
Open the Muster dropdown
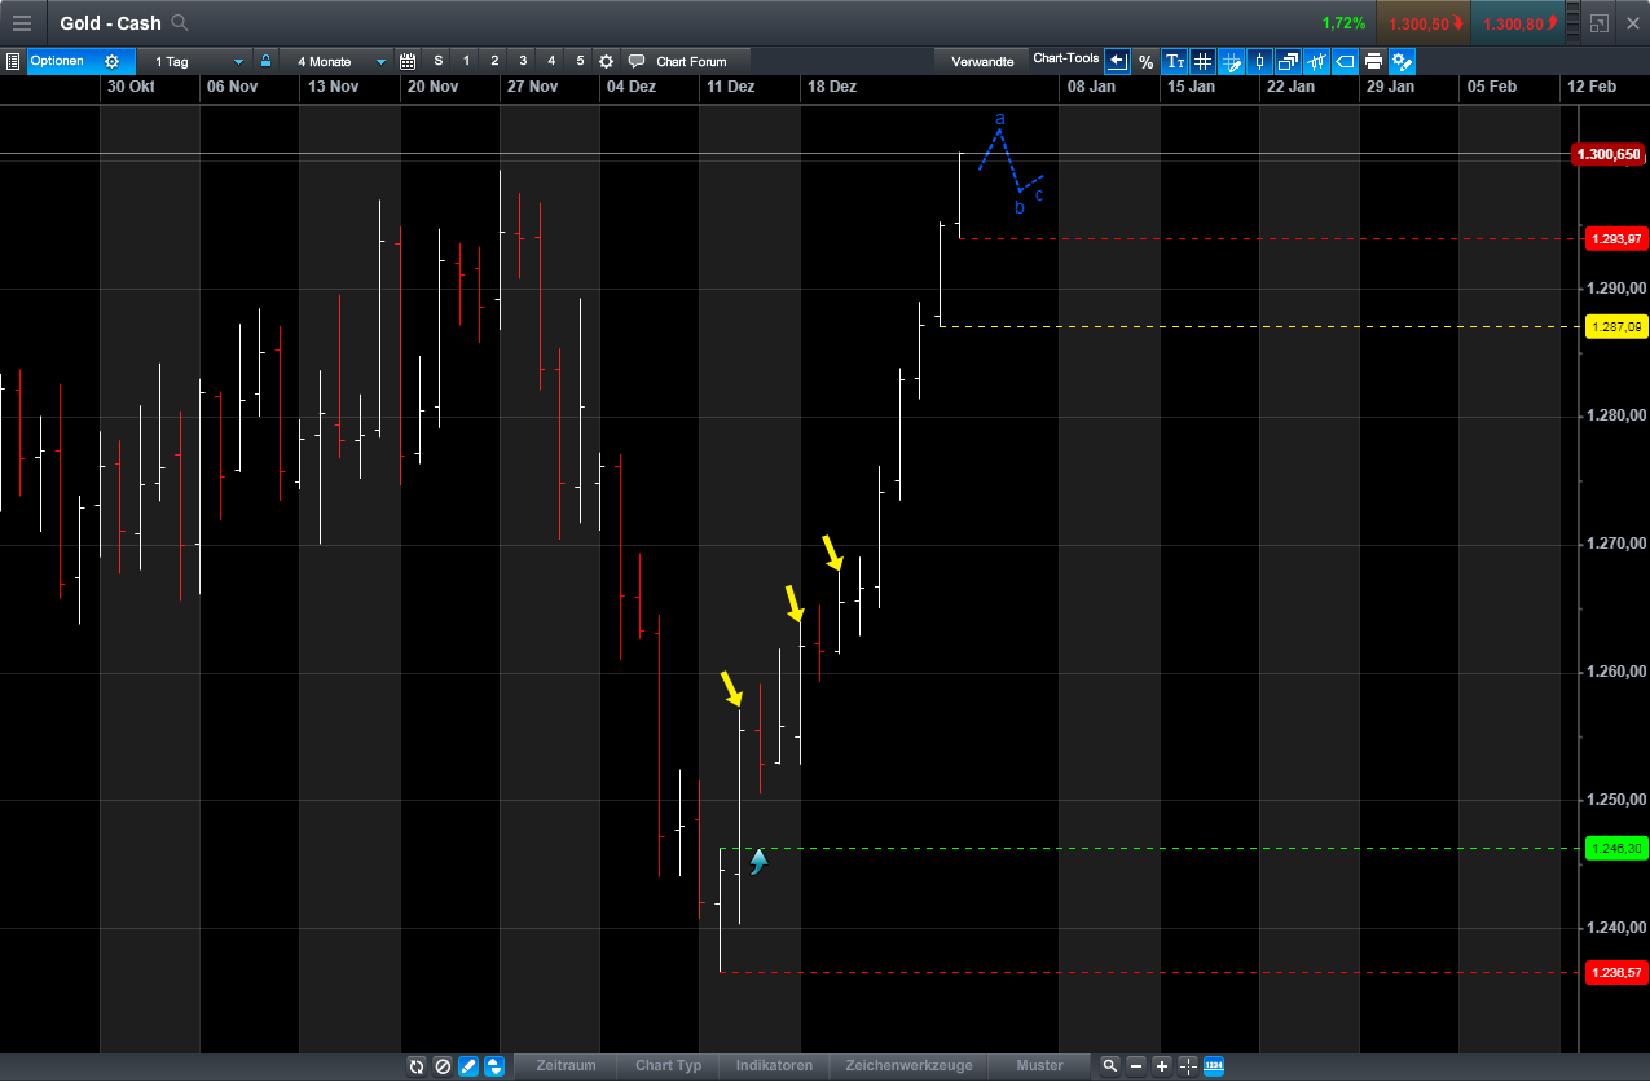pyautogui.click(x=1039, y=1066)
